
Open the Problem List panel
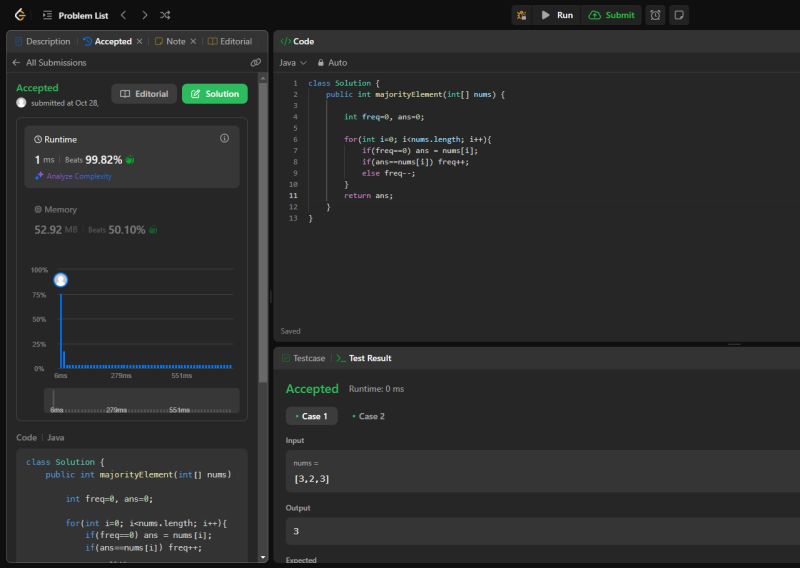(76, 15)
